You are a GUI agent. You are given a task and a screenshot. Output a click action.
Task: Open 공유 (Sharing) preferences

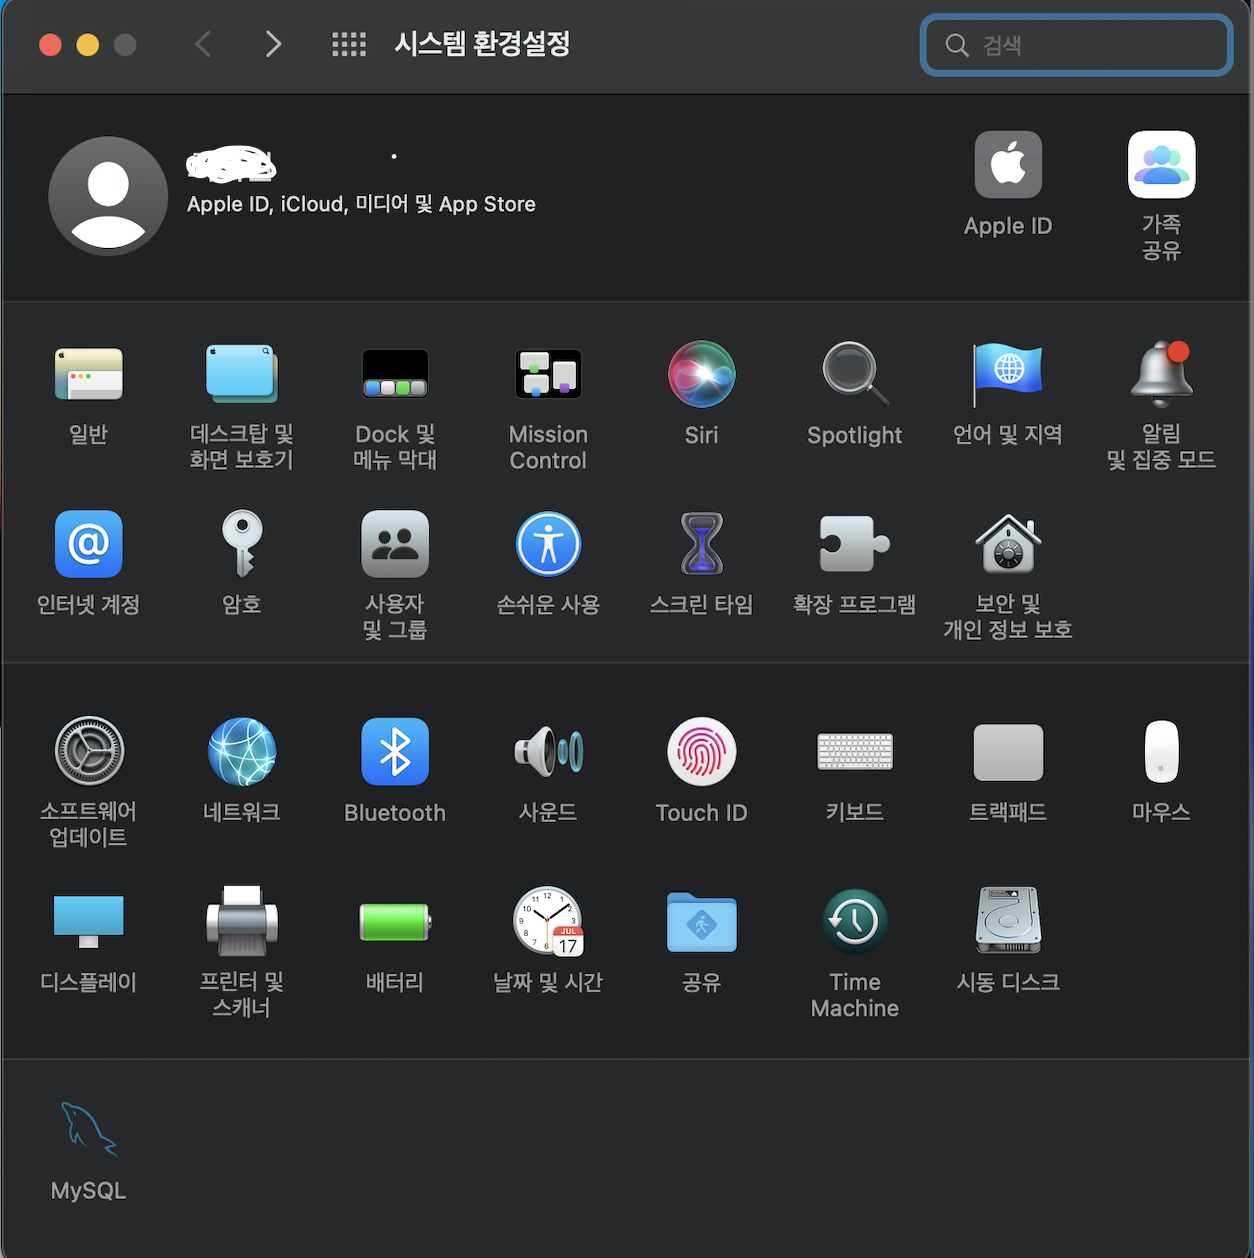701,921
